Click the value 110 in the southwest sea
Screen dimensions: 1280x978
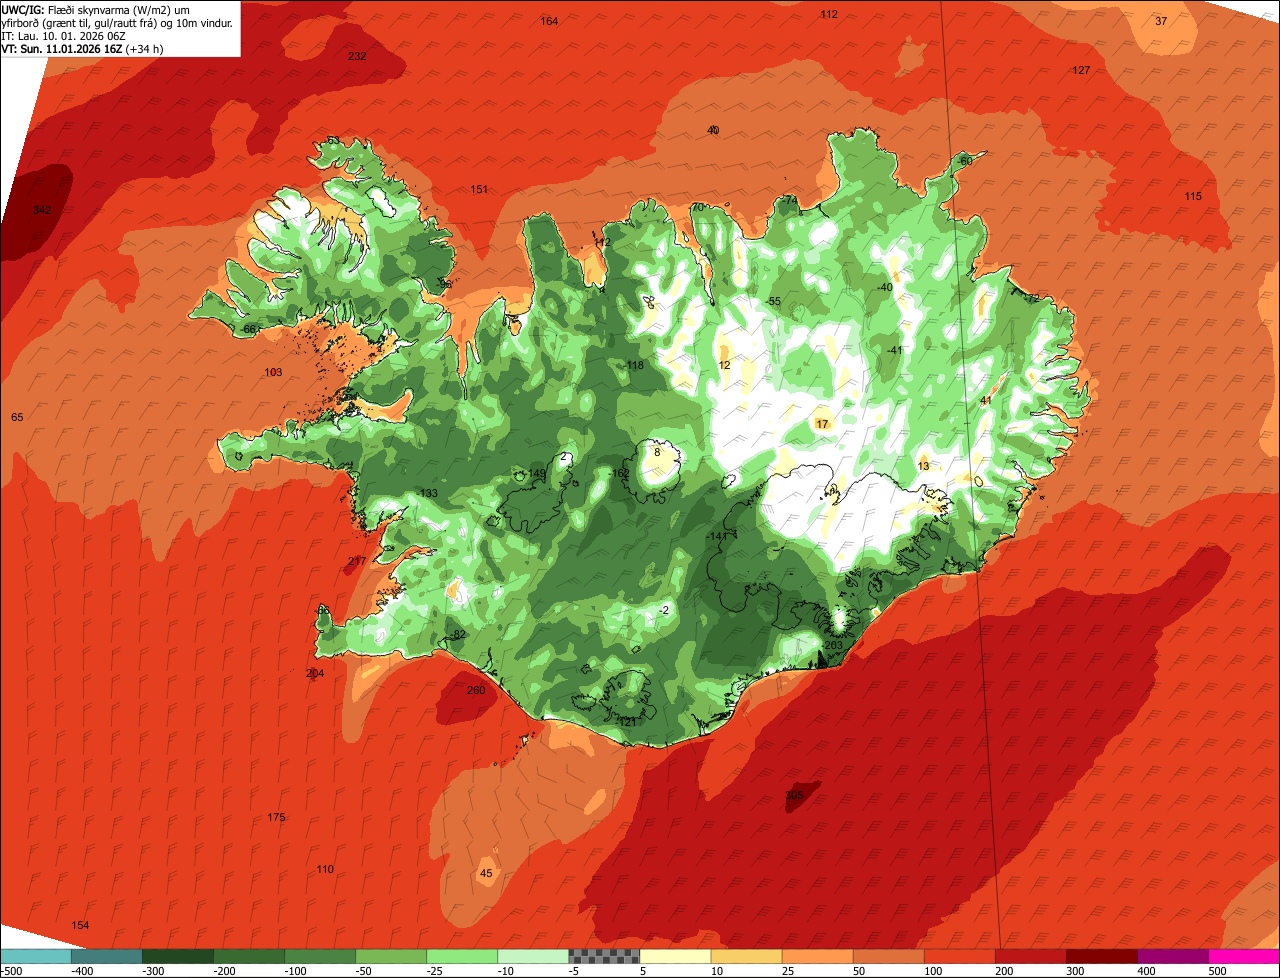click(x=325, y=869)
